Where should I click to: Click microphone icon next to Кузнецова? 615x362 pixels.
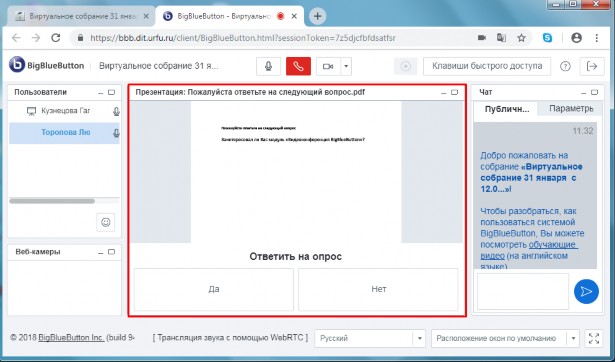tap(116, 112)
